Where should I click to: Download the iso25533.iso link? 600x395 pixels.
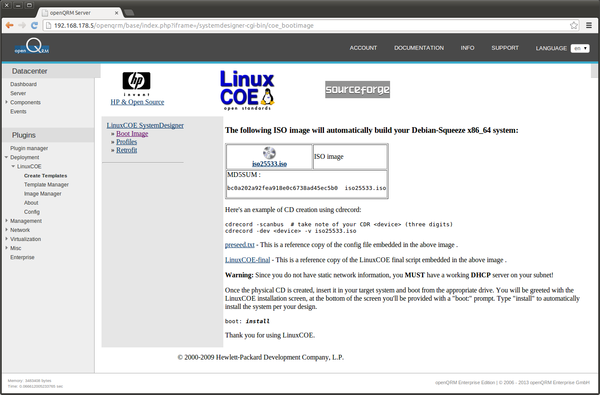269,164
